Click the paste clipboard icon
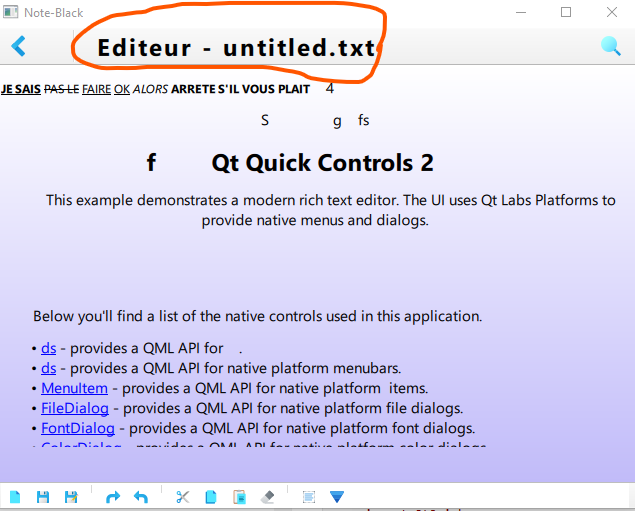 click(x=239, y=497)
